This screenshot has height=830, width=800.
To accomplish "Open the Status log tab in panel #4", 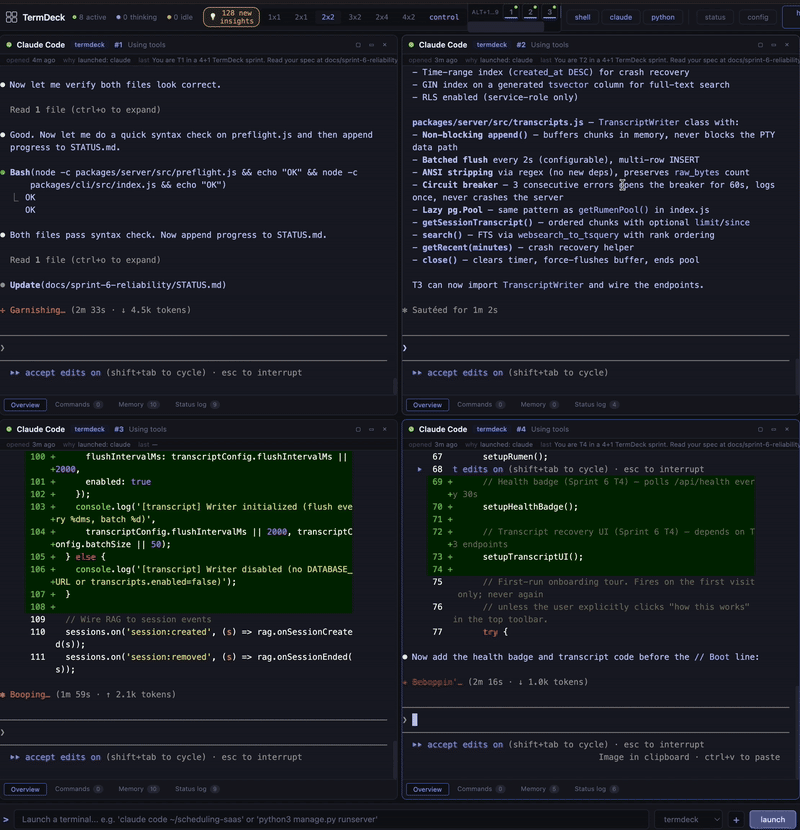I will [596, 789].
